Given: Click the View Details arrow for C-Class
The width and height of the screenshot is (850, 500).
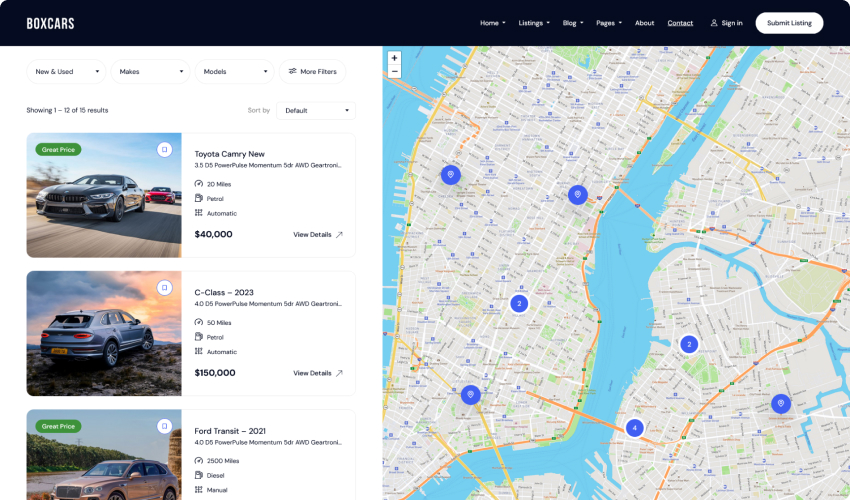Looking at the screenshot, I should pos(339,373).
